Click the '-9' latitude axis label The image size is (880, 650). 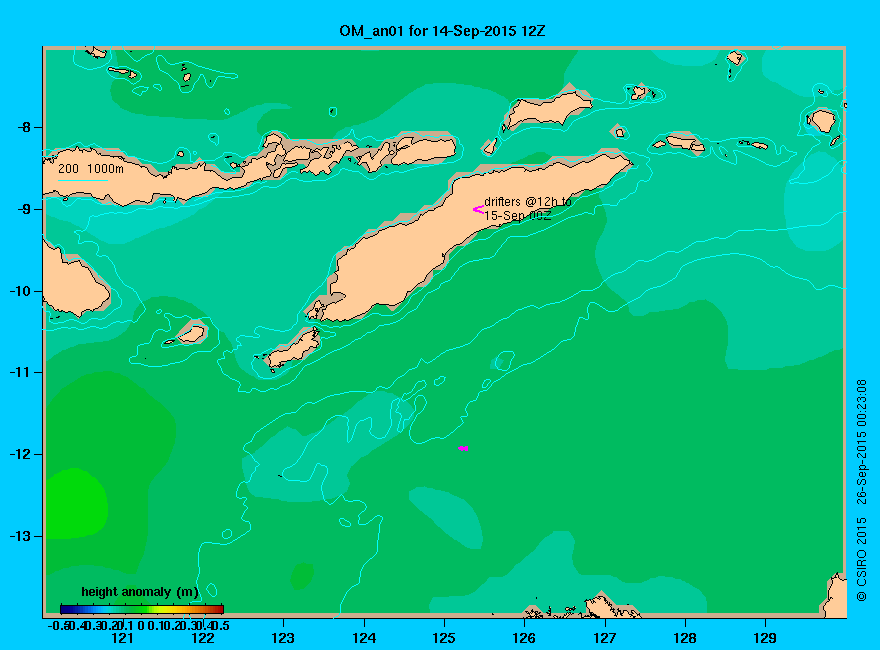click(24, 209)
